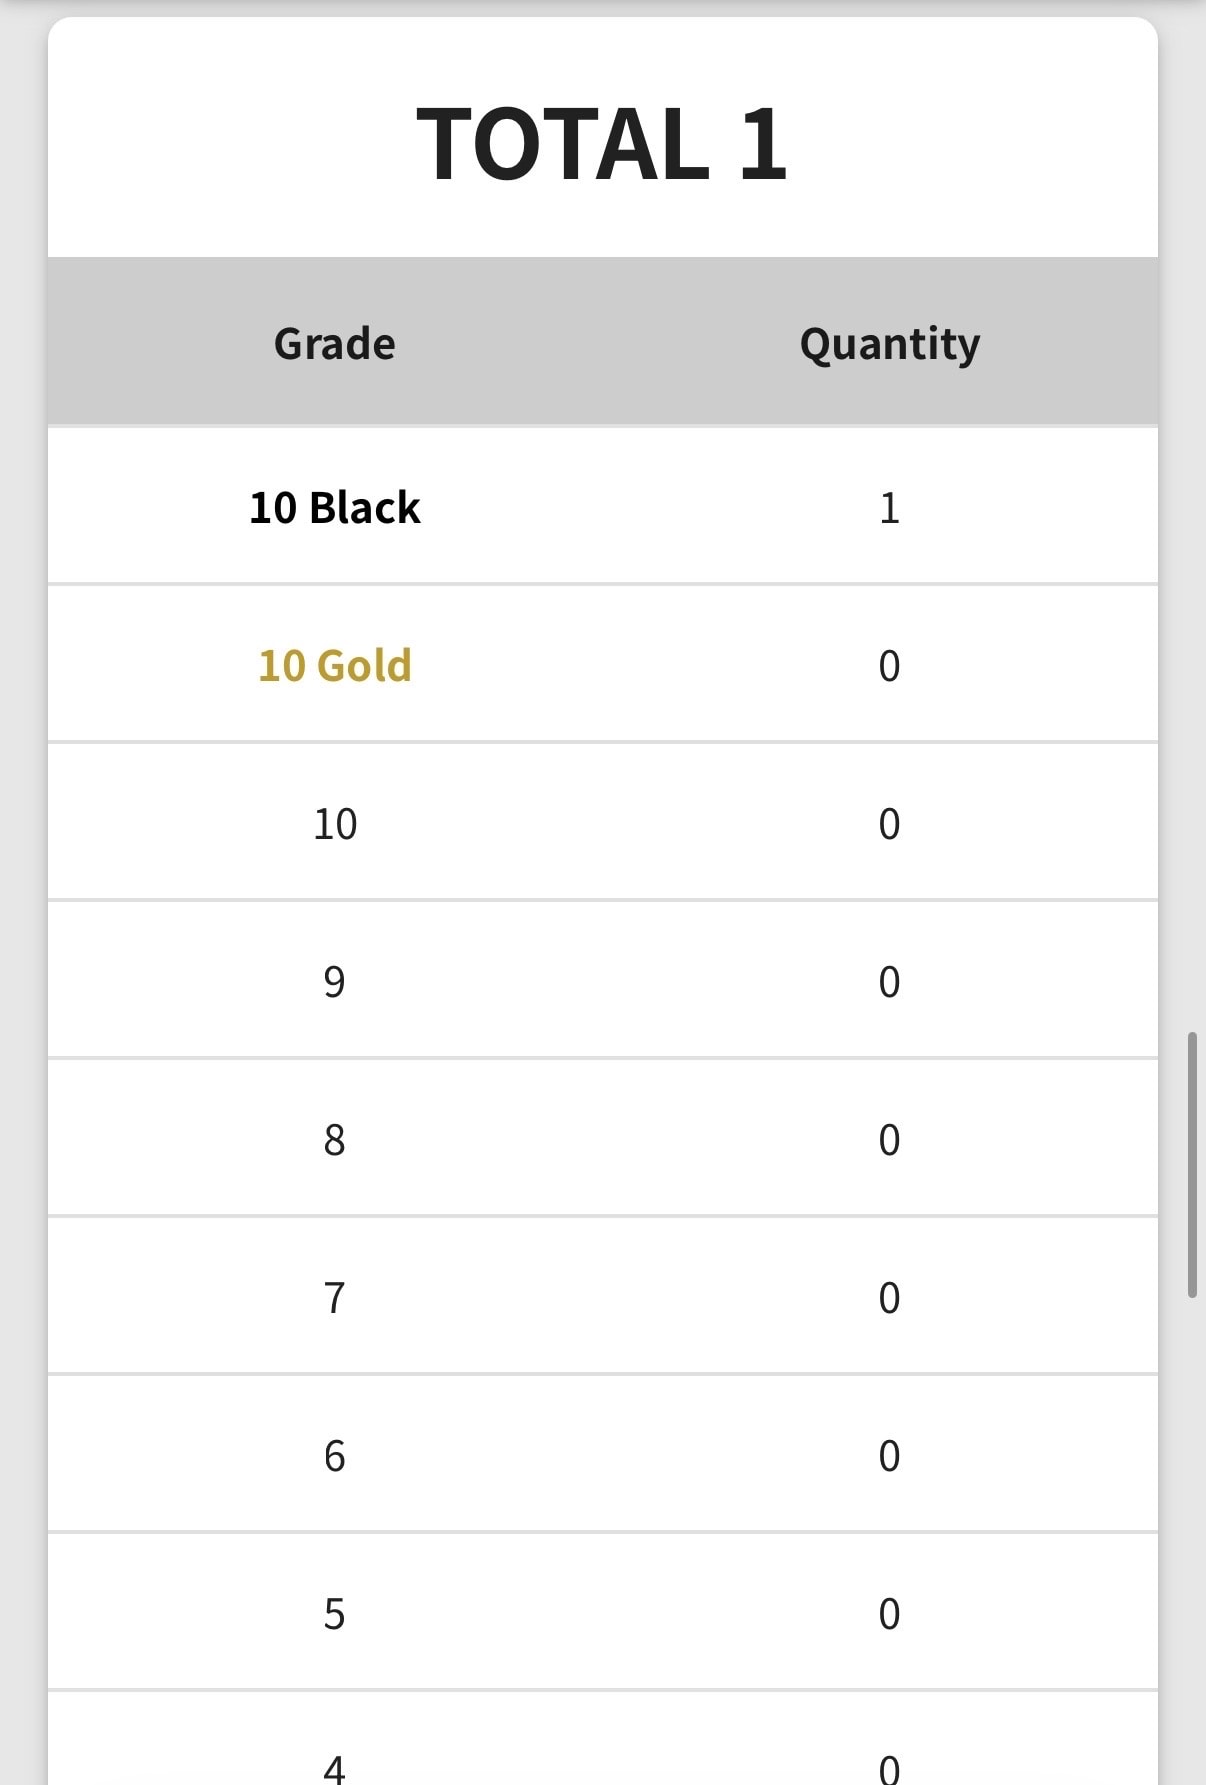Click the quantity value for grade 8

[889, 1140]
